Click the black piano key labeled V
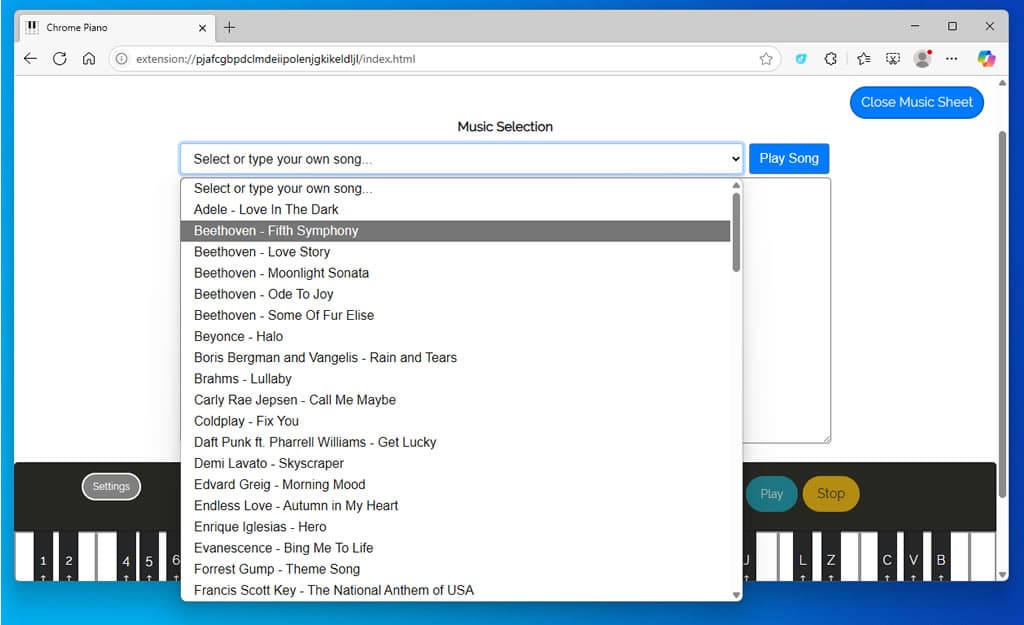Viewport: 1024px width, 625px height. [913, 556]
